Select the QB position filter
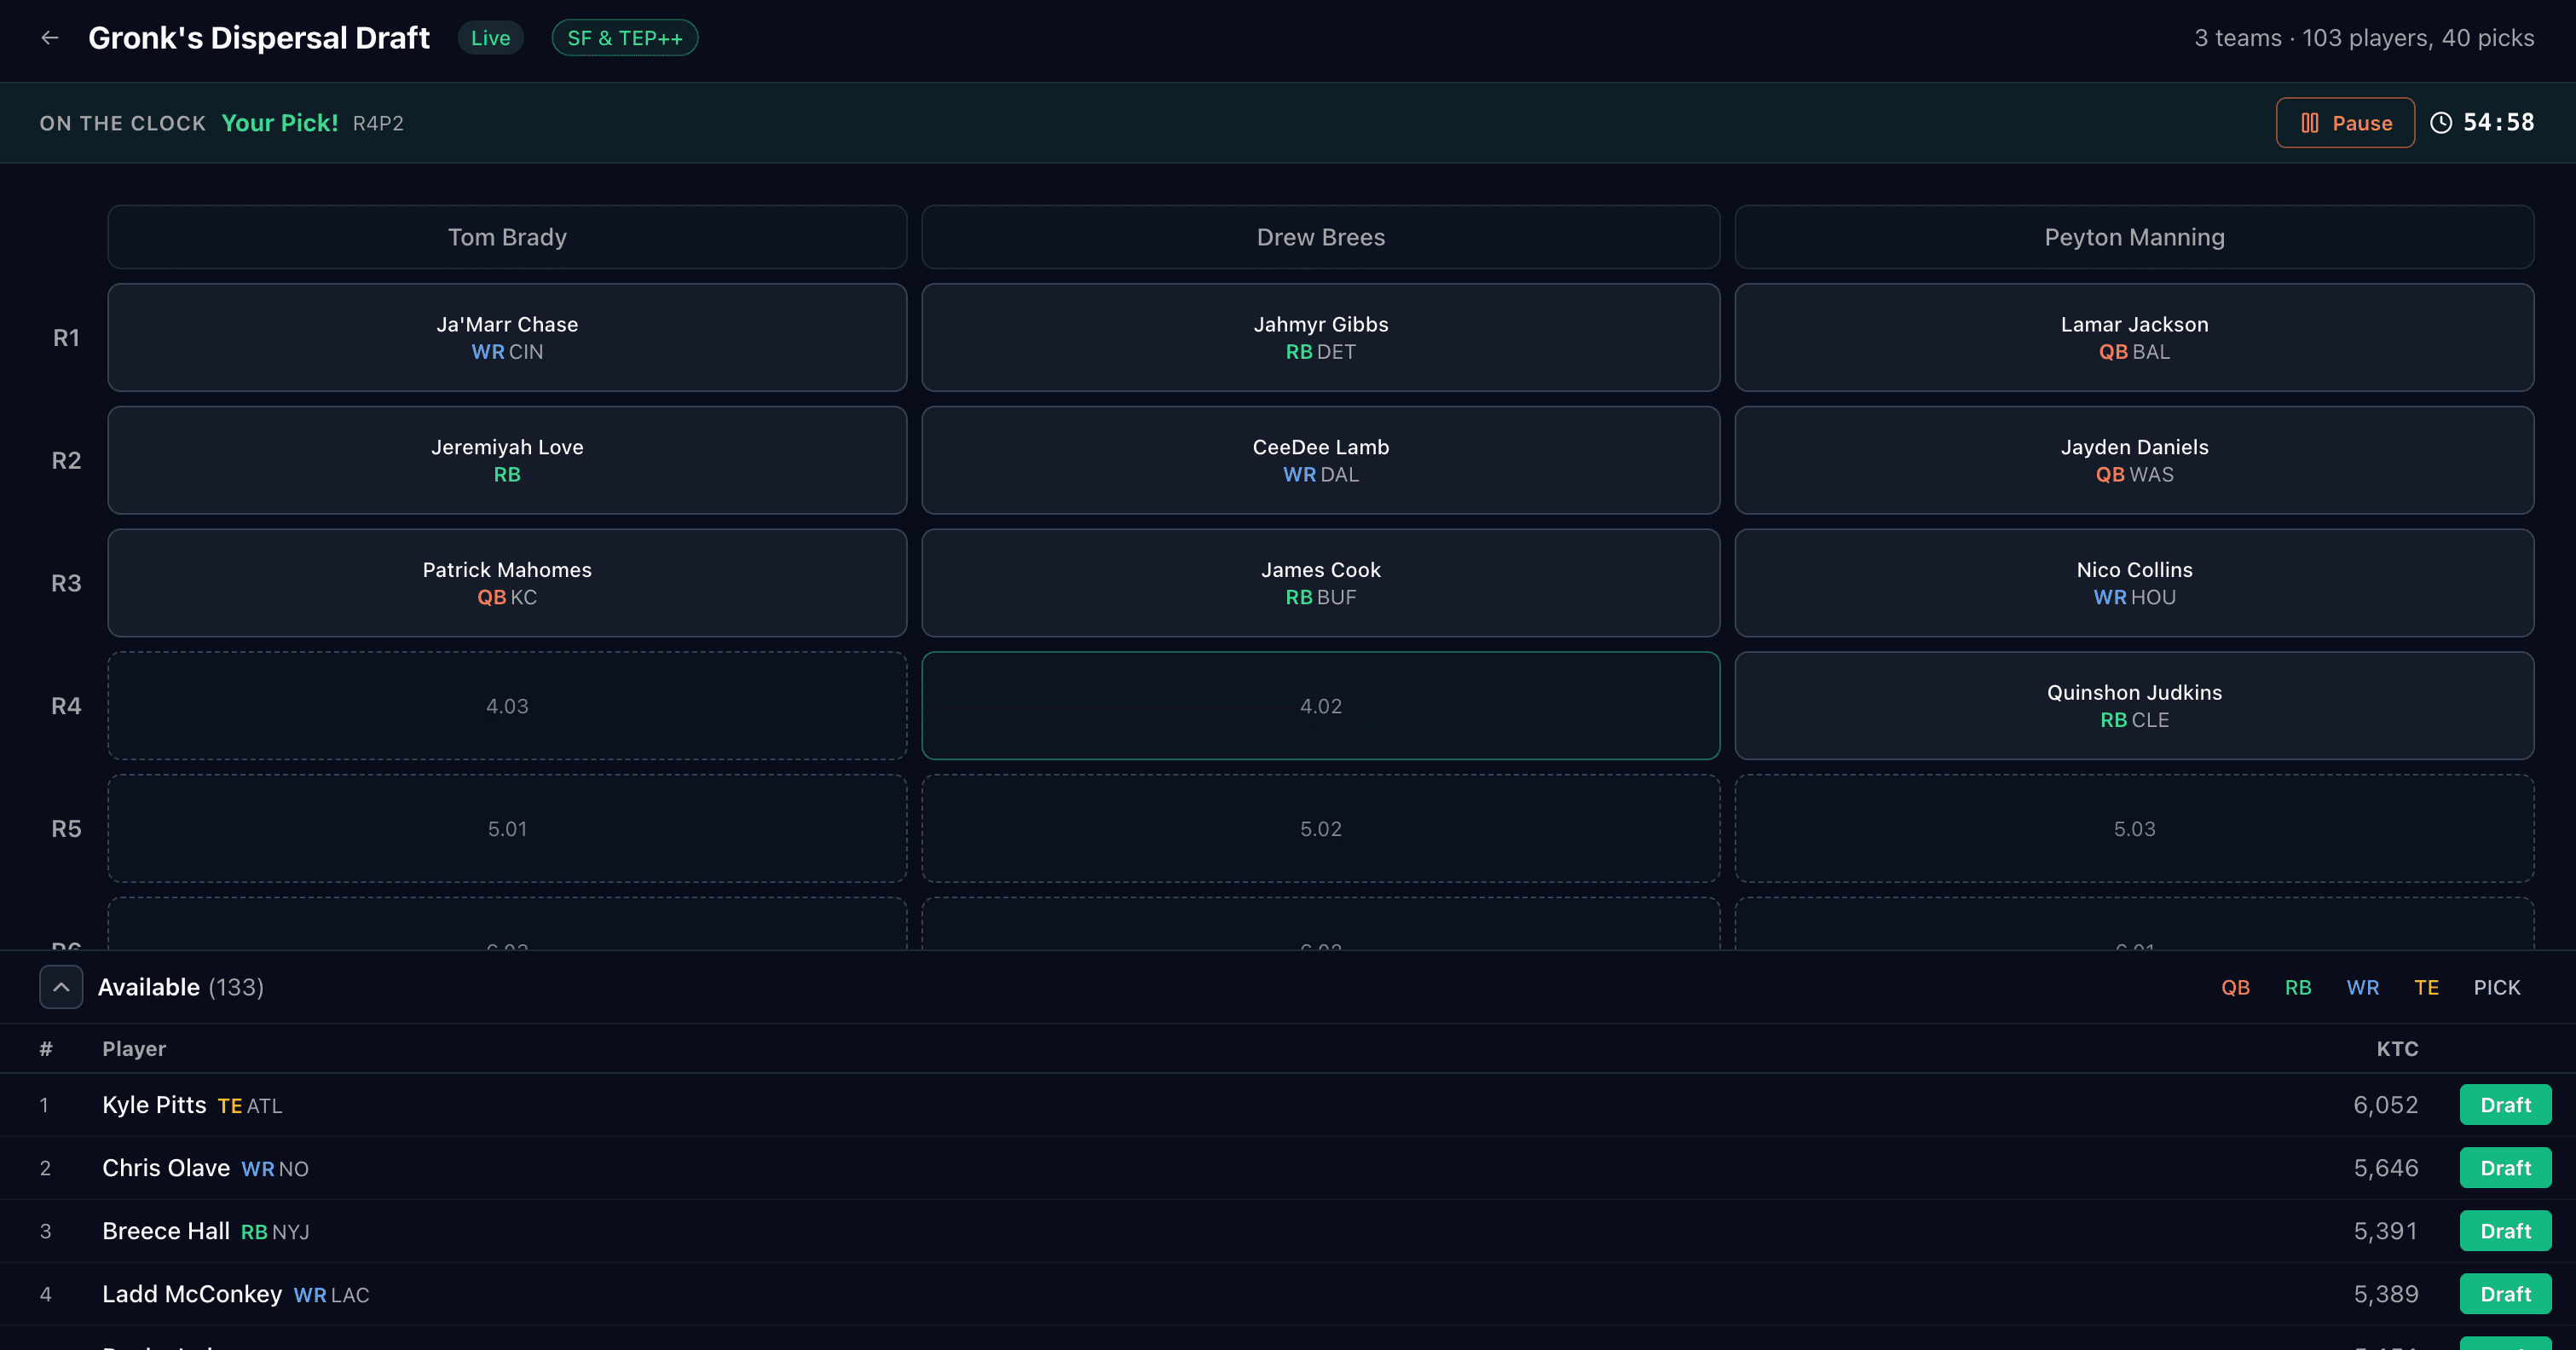Viewport: 2576px width, 1350px height. click(2237, 987)
